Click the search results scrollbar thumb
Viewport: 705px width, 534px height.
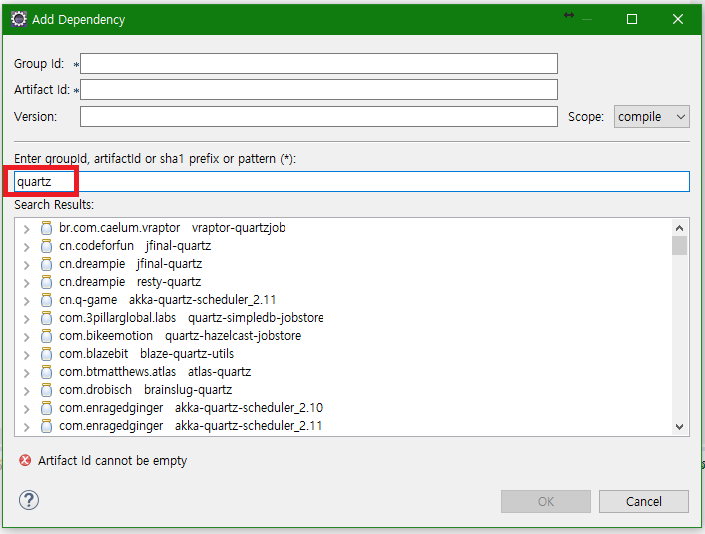(679, 245)
